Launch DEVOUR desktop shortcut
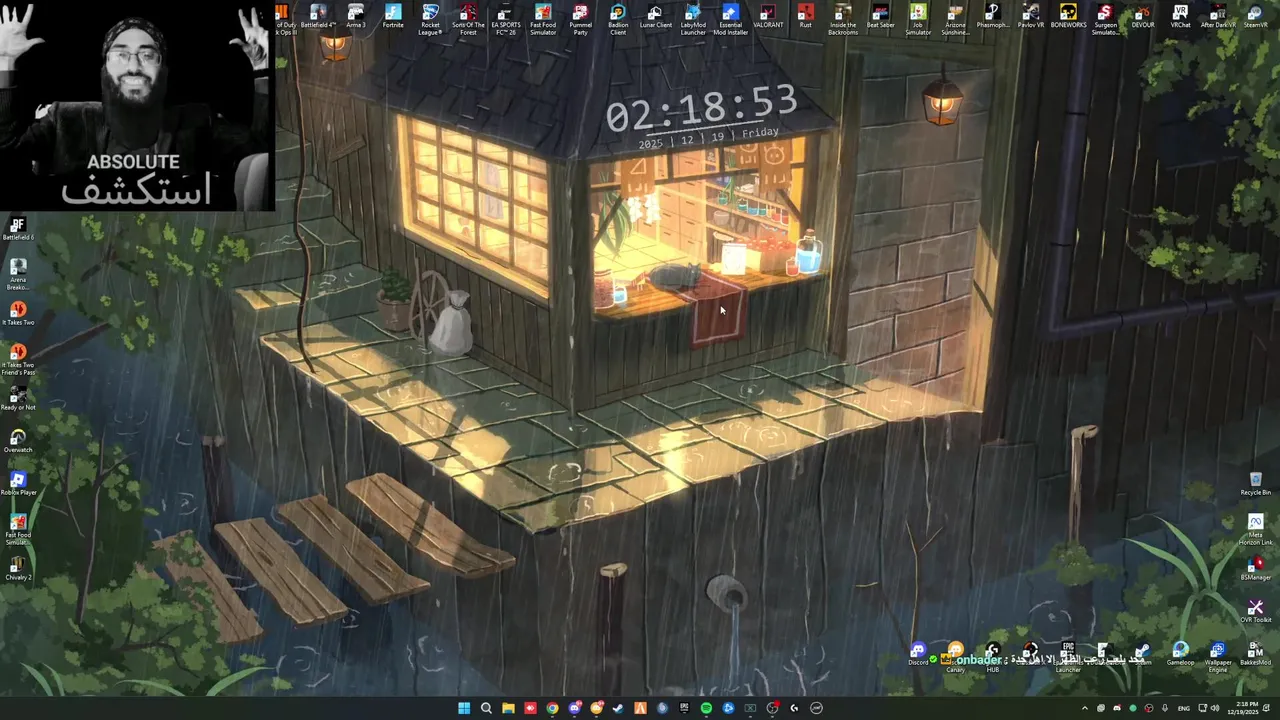The width and height of the screenshot is (1280, 720). (x=1143, y=16)
